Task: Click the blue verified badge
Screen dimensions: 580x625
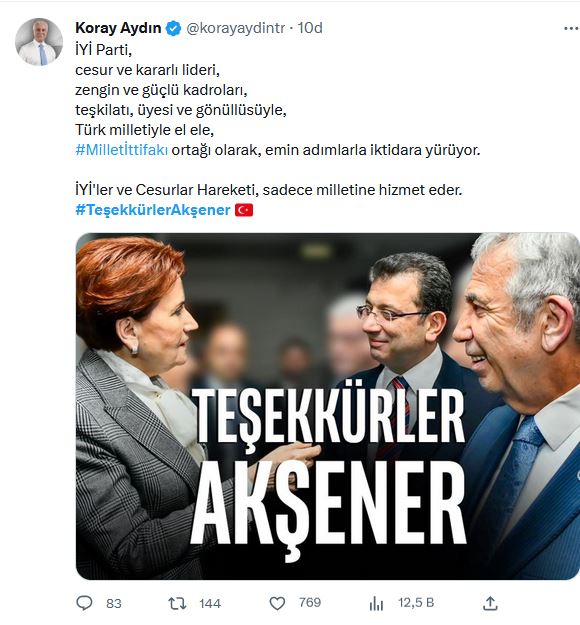Action: click(173, 28)
